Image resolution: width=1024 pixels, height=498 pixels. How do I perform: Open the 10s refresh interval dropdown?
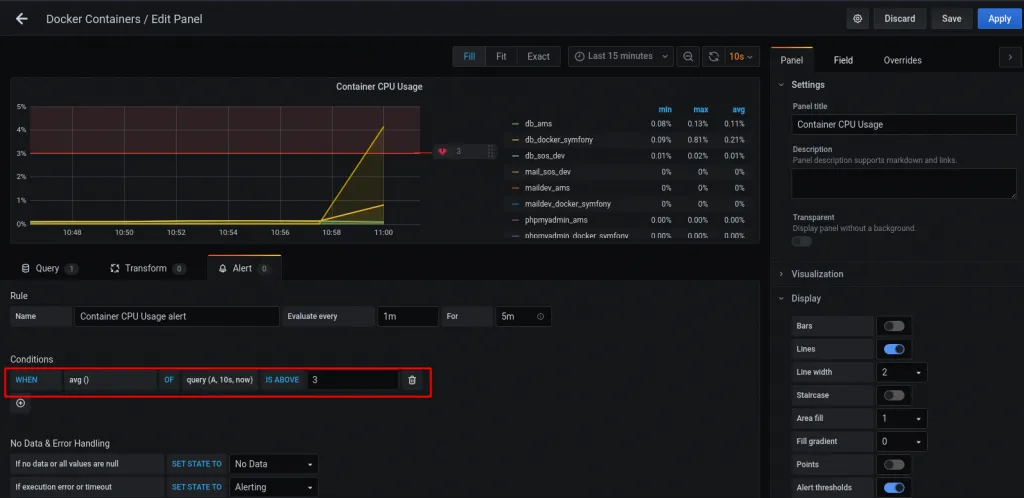[743, 56]
